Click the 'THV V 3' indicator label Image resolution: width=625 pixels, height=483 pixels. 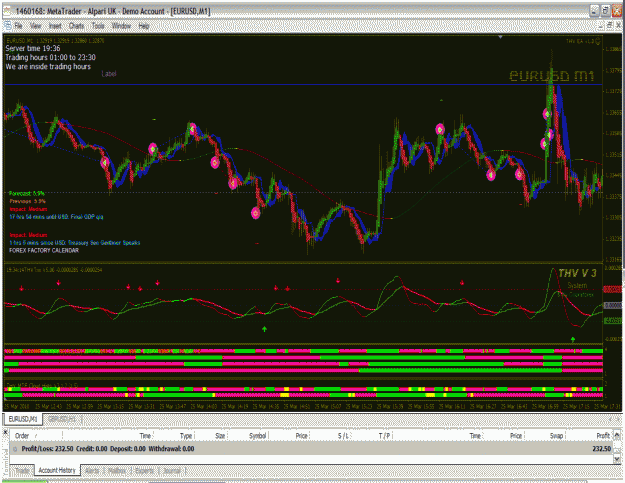pos(577,273)
